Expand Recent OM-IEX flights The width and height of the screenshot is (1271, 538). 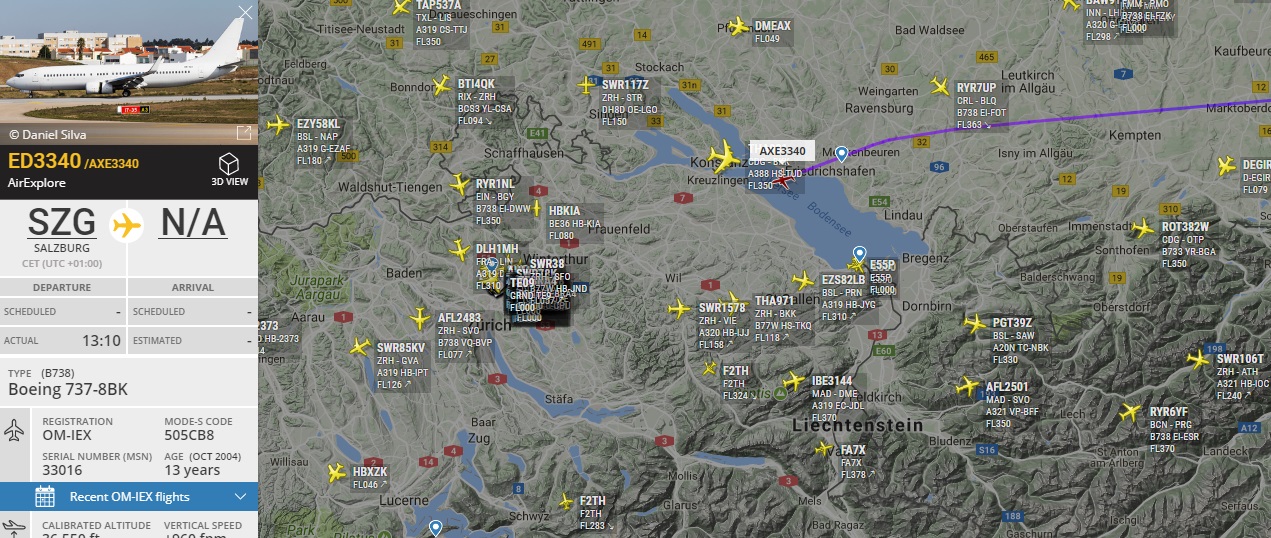(x=129, y=497)
